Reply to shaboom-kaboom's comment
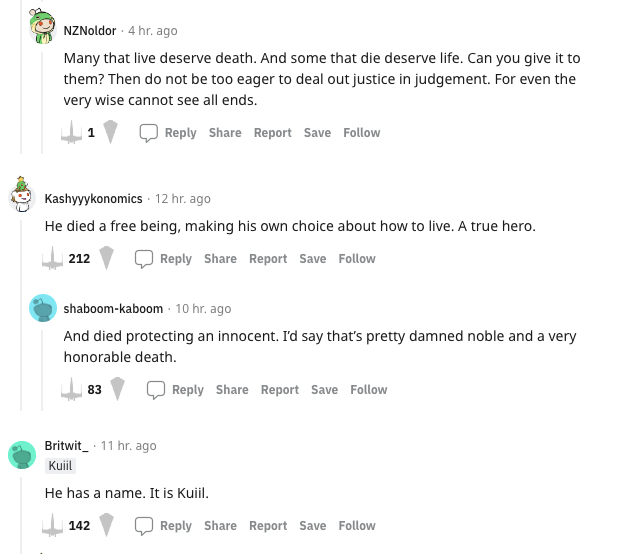Image resolution: width=632 pixels, height=554 pixels. [x=175, y=389]
